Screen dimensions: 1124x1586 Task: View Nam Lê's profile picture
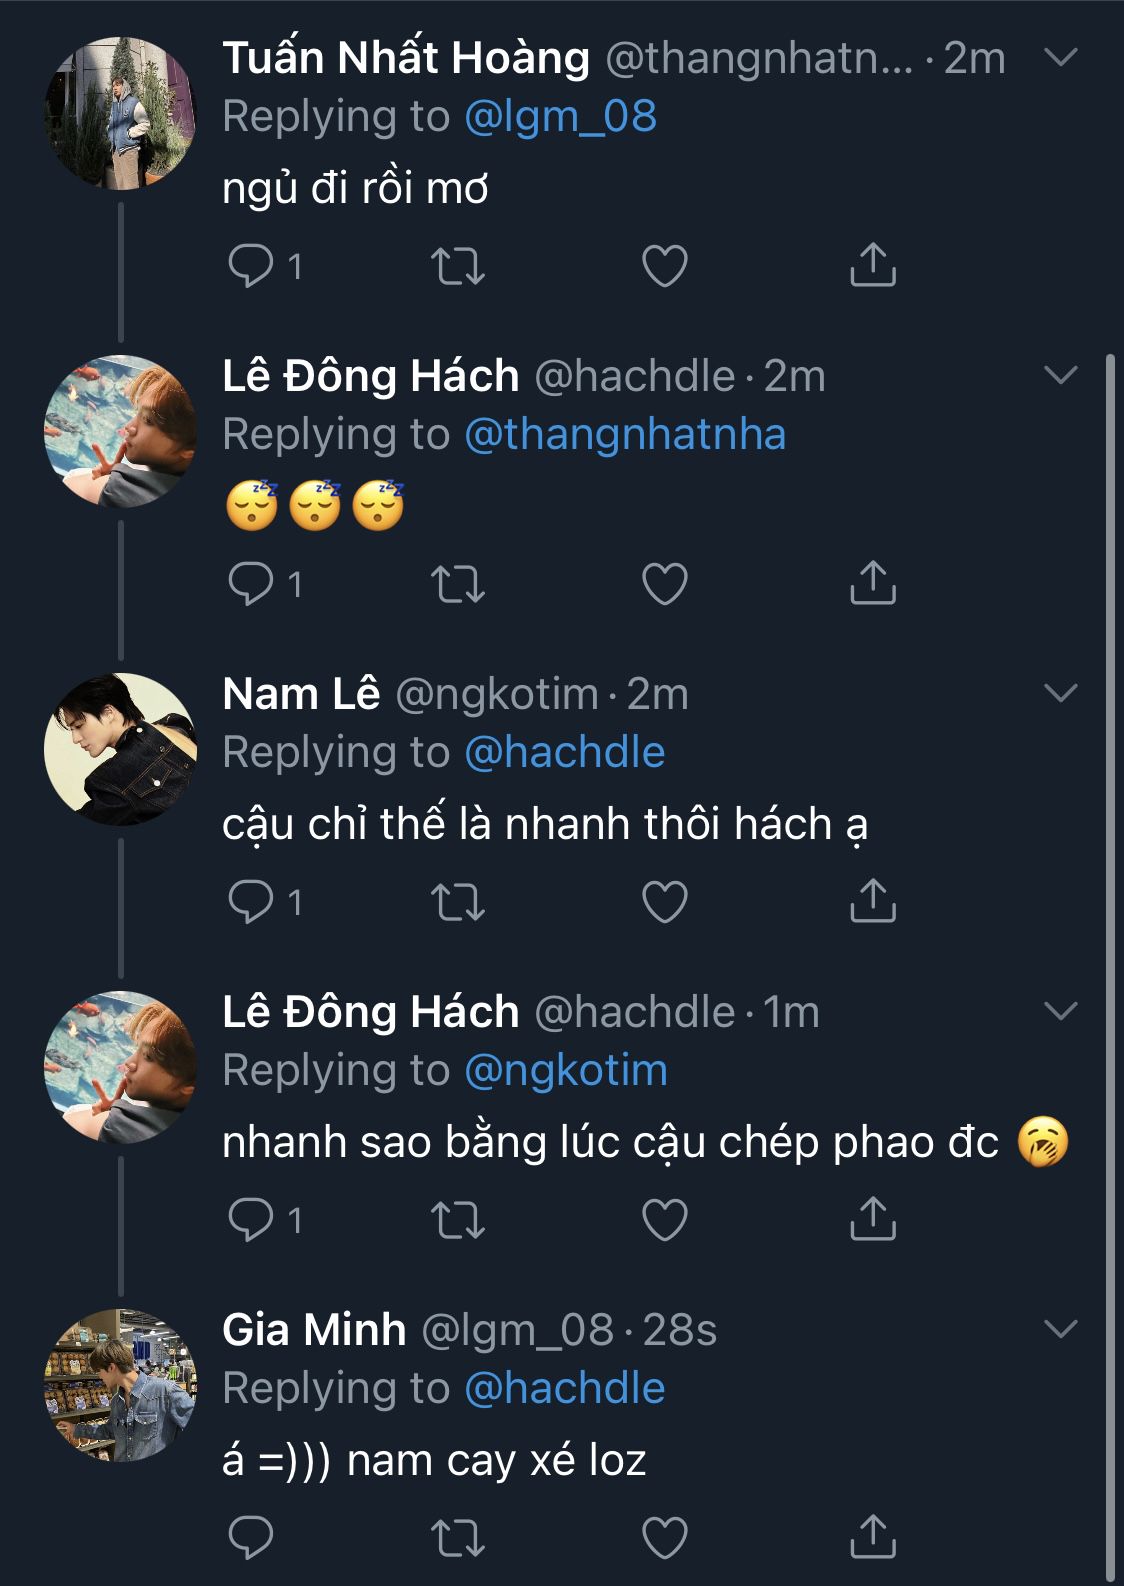click(121, 749)
